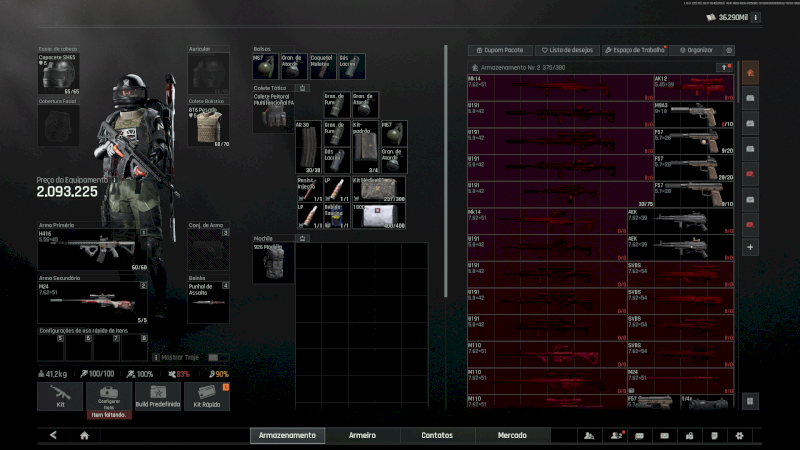Expand the Colete Tático lock icon
Screen dimensions: 800x450
(x=304, y=88)
